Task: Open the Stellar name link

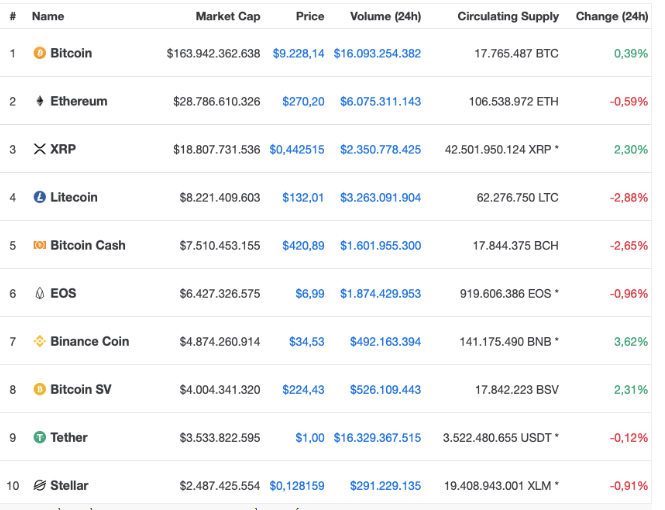Action: coord(69,485)
